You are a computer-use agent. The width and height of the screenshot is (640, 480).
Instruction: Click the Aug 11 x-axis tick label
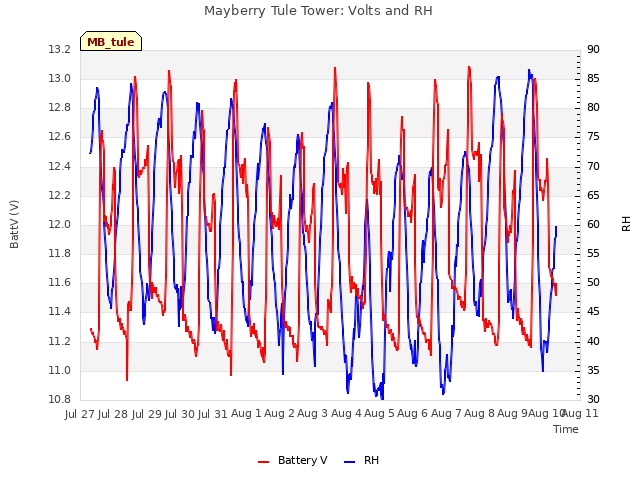tap(581, 413)
